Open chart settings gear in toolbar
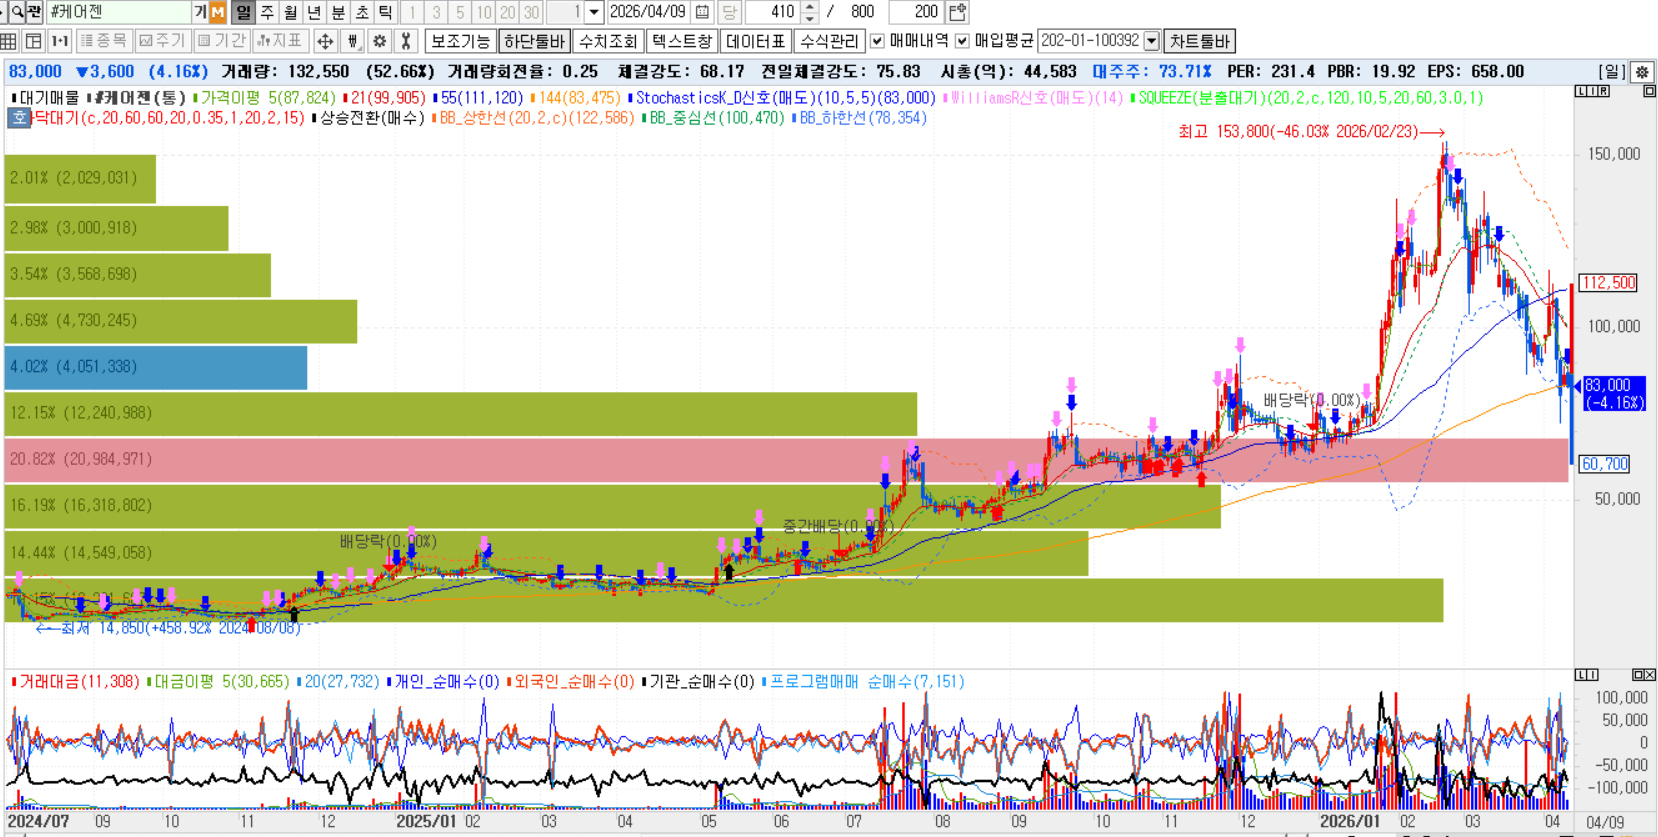1658x837 pixels. [x=379, y=41]
